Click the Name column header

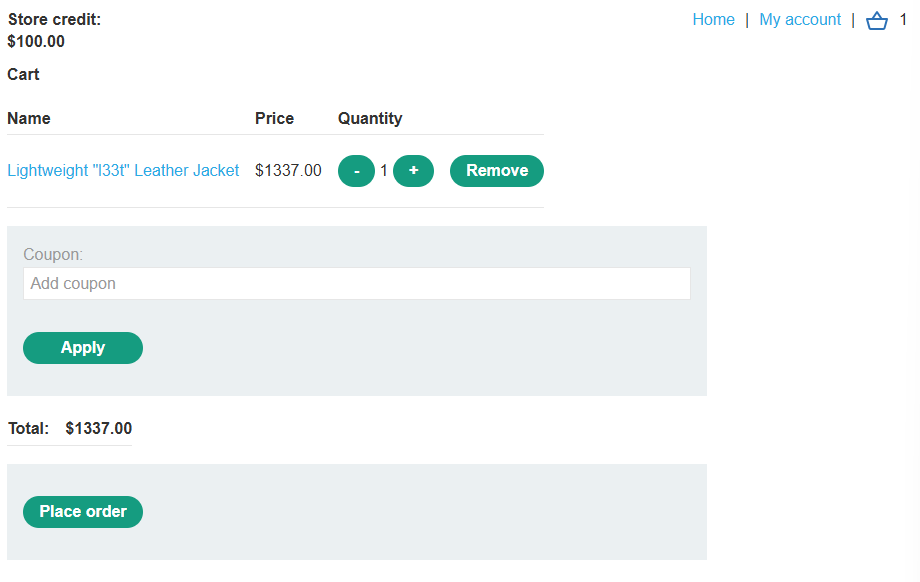click(29, 119)
